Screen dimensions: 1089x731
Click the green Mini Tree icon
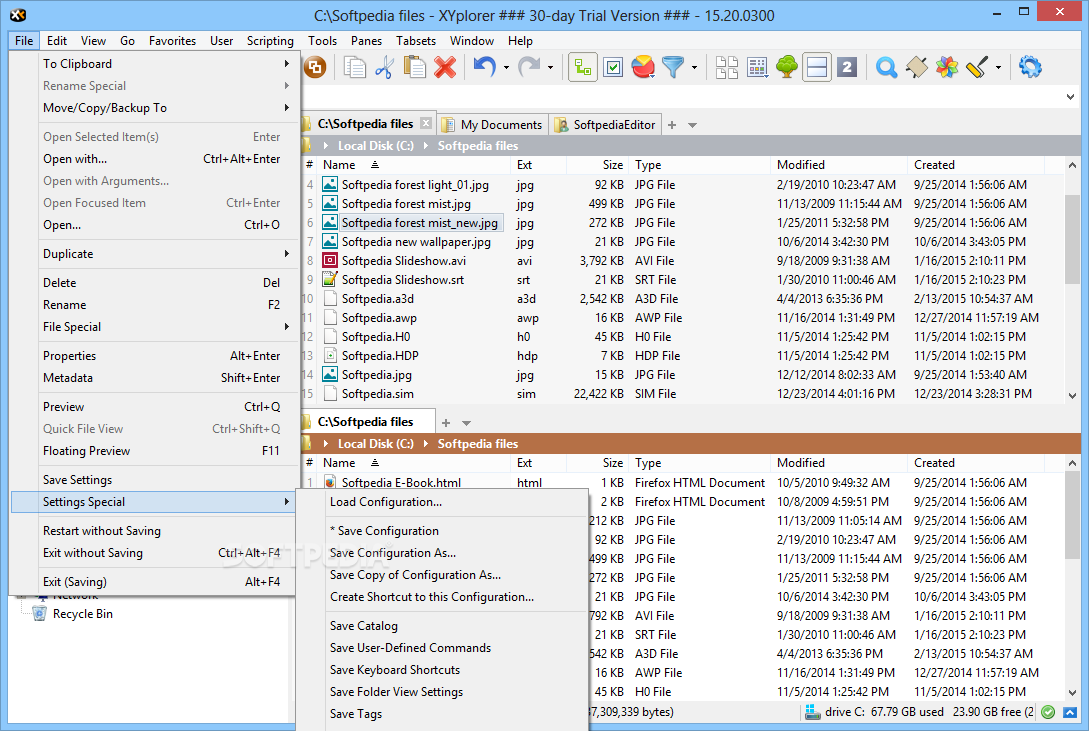(x=787, y=67)
